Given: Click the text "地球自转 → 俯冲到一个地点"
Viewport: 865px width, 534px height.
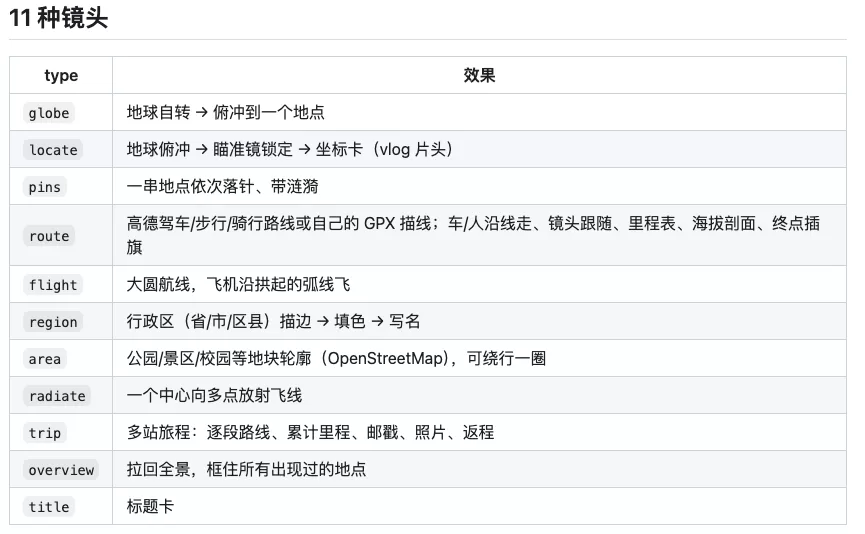Looking at the screenshot, I should (x=225, y=113).
